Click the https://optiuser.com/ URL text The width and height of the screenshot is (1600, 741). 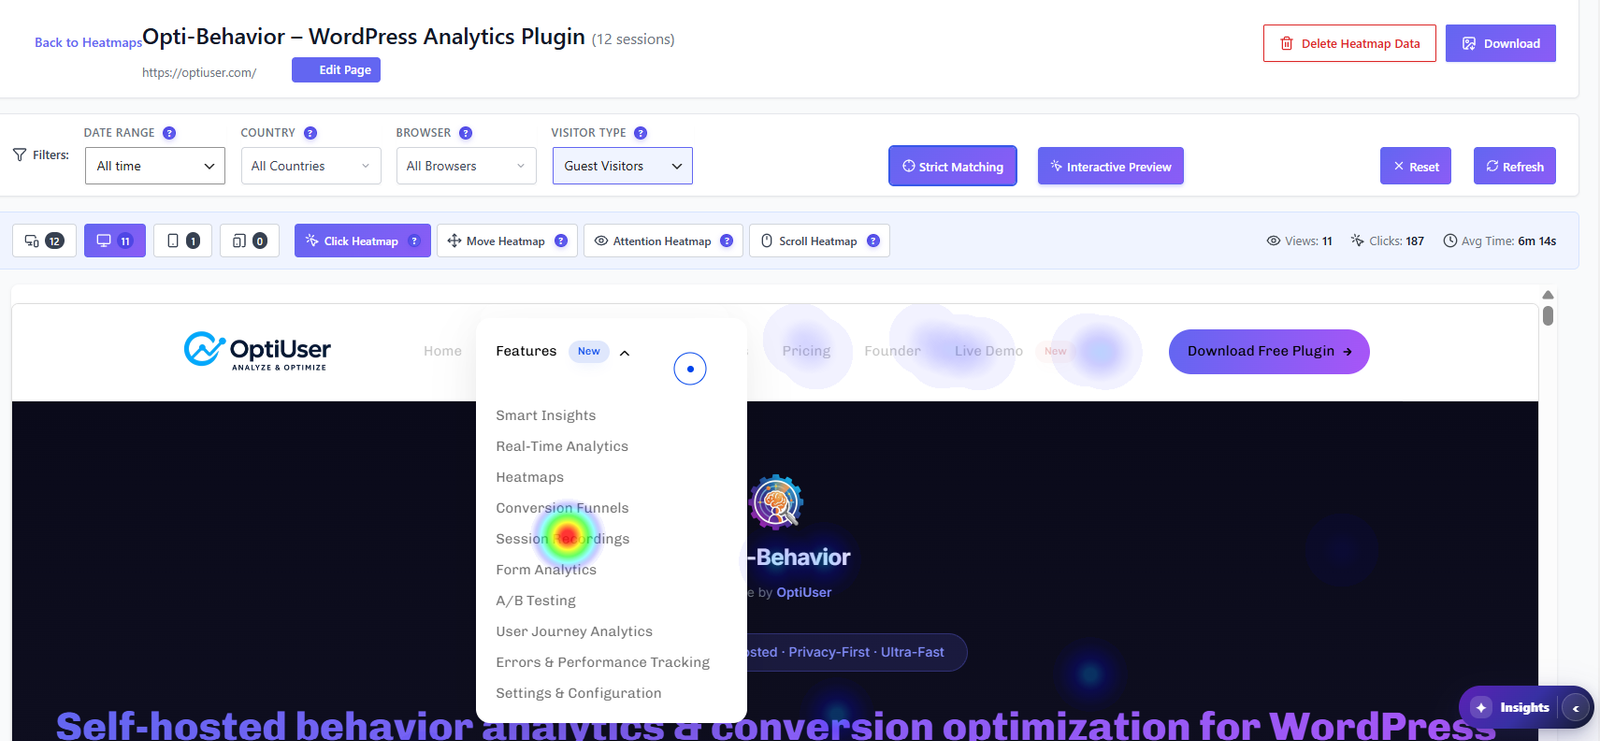click(x=199, y=72)
